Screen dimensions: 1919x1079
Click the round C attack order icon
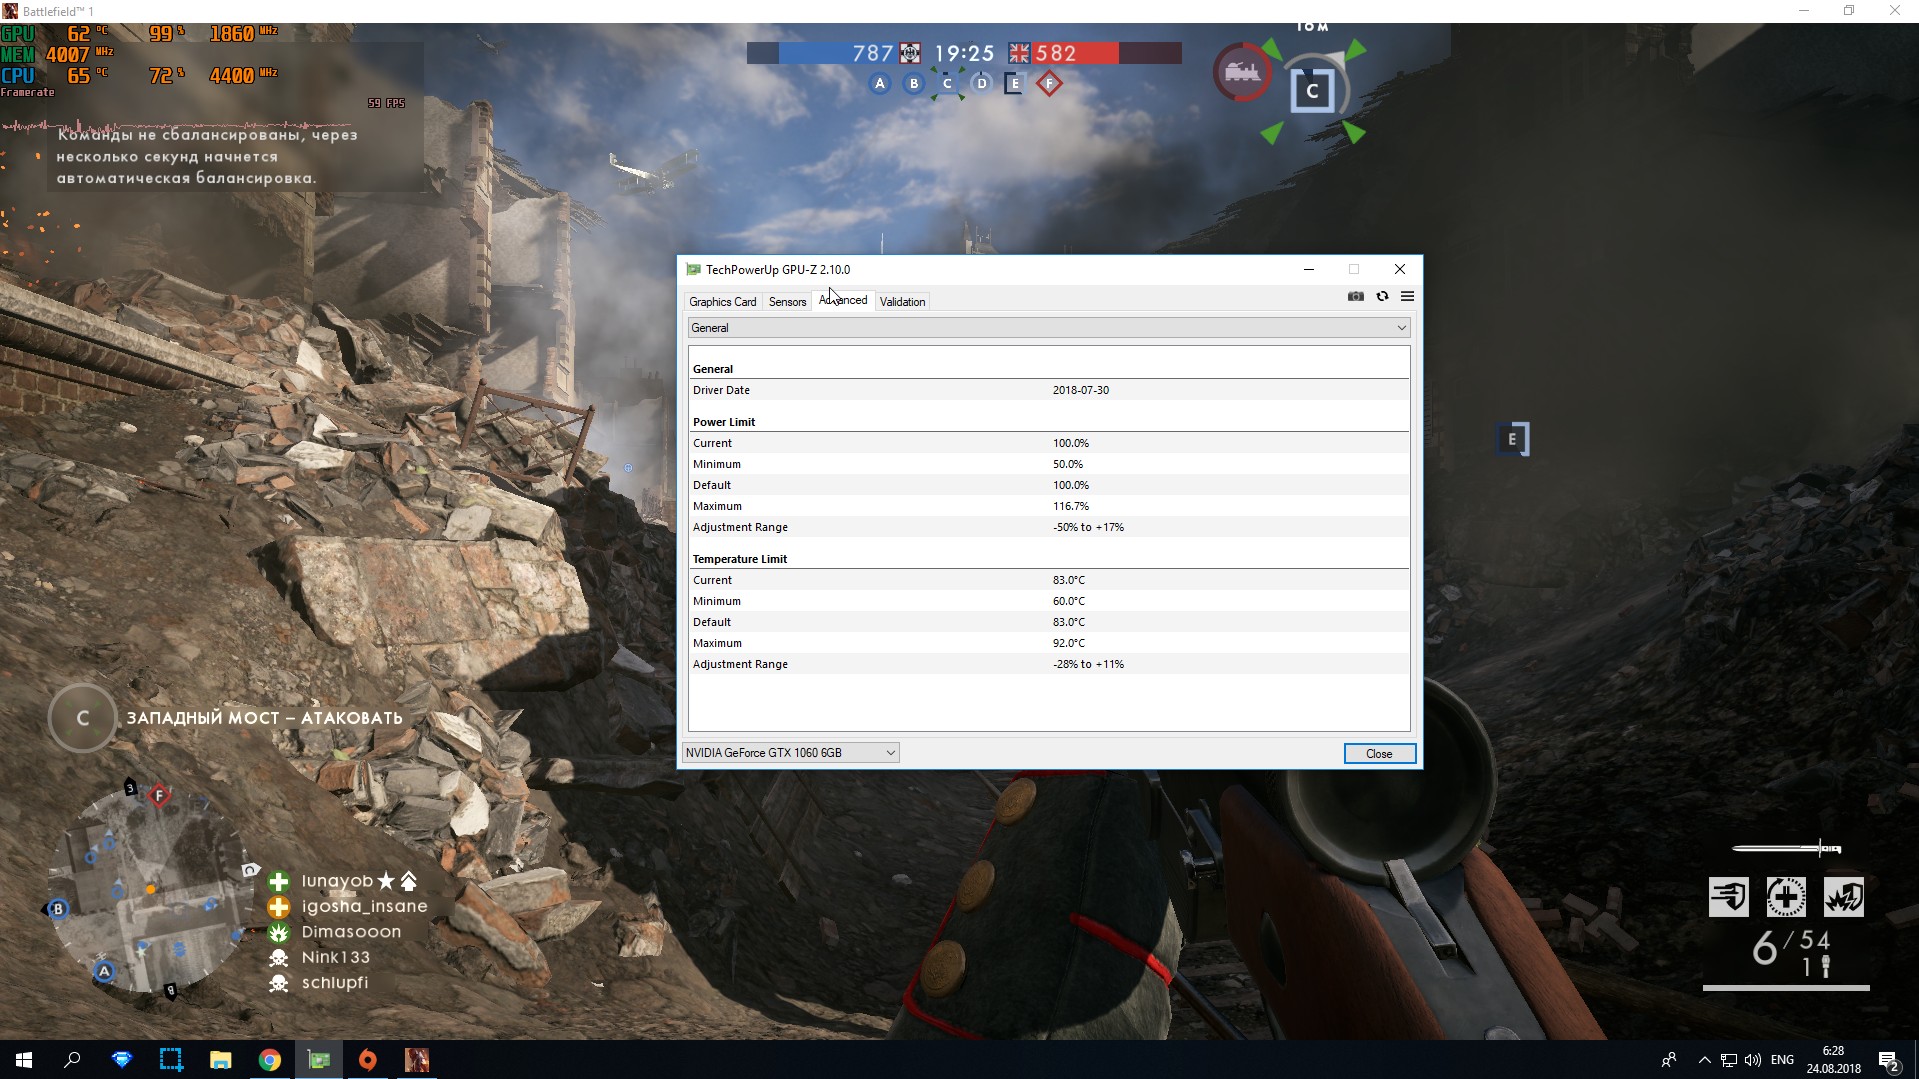click(83, 718)
